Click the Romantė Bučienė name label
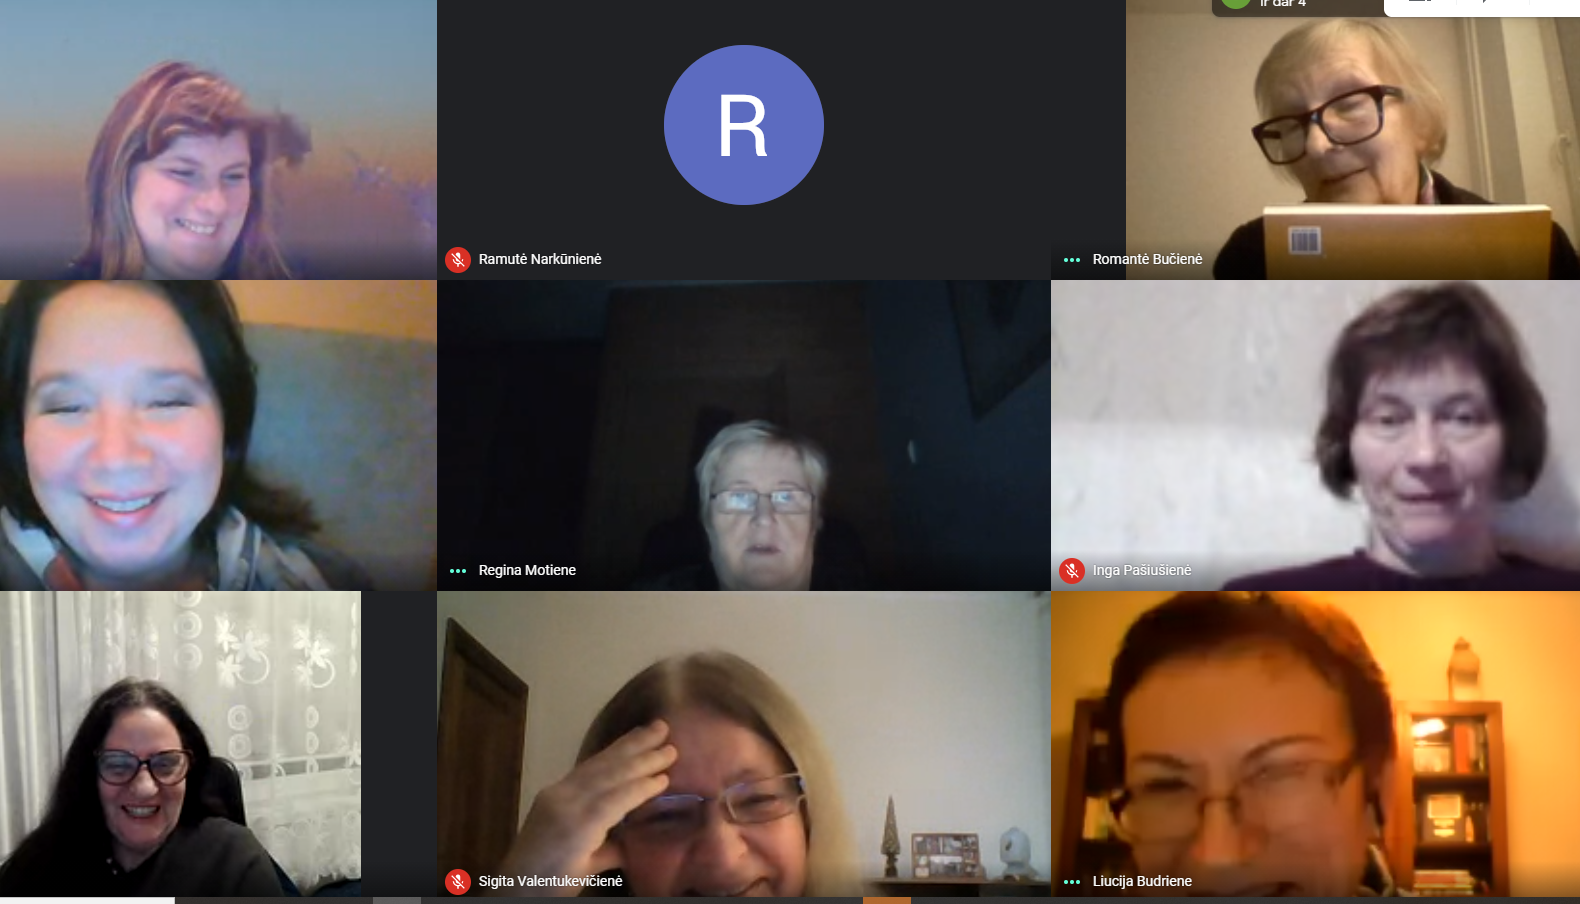1580x904 pixels. (1147, 259)
